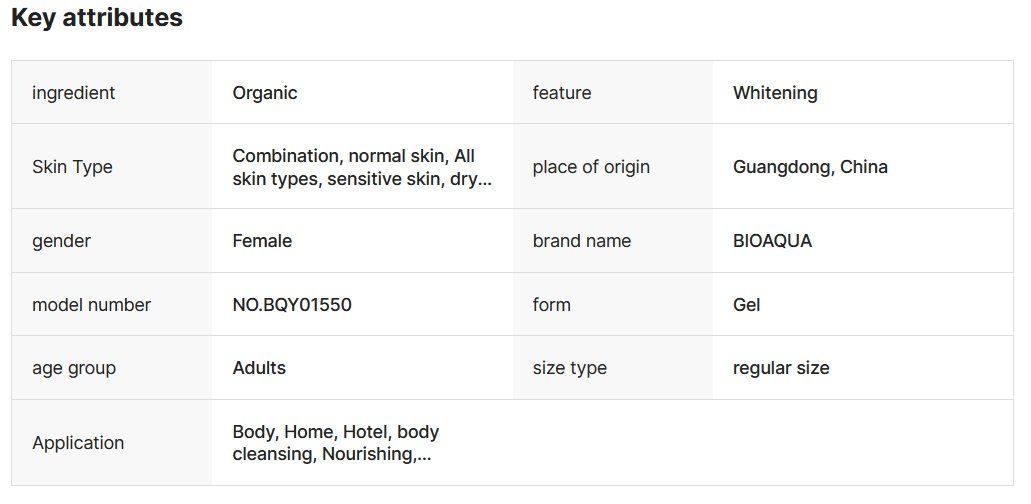The width and height of the screenshot is (1031, 504).
Task: Select the Organic ingredient value
Action: (265, 93)
